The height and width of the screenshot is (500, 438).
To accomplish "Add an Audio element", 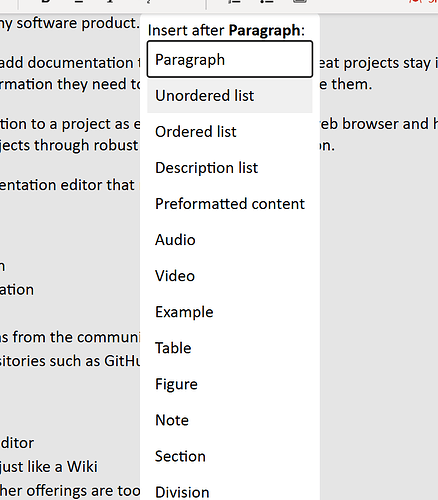I will [x=230, y=240].
